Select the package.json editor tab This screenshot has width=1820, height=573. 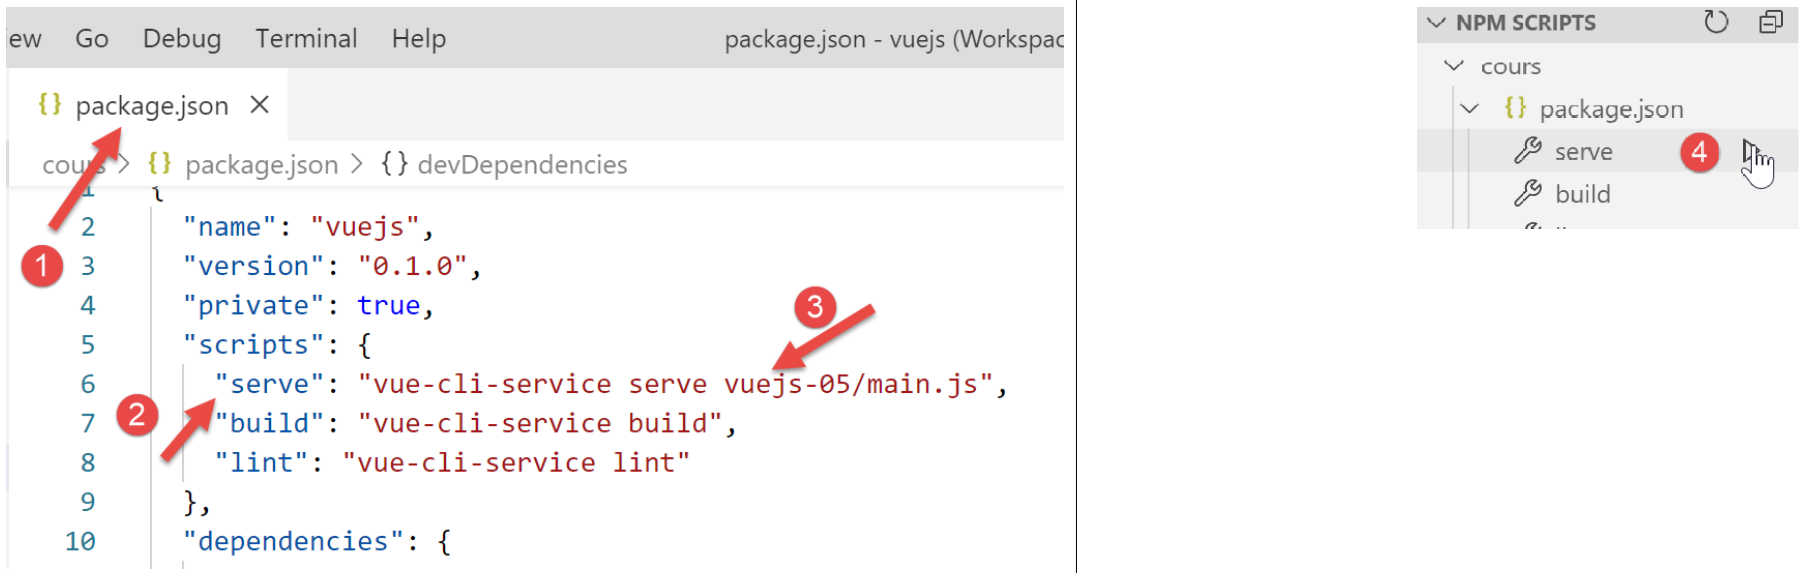pyautogui.click(x=152, y=105)
